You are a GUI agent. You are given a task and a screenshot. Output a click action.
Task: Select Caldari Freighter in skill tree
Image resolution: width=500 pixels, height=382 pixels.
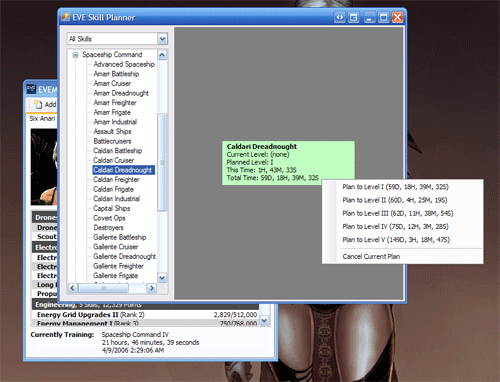coord(116,180)
